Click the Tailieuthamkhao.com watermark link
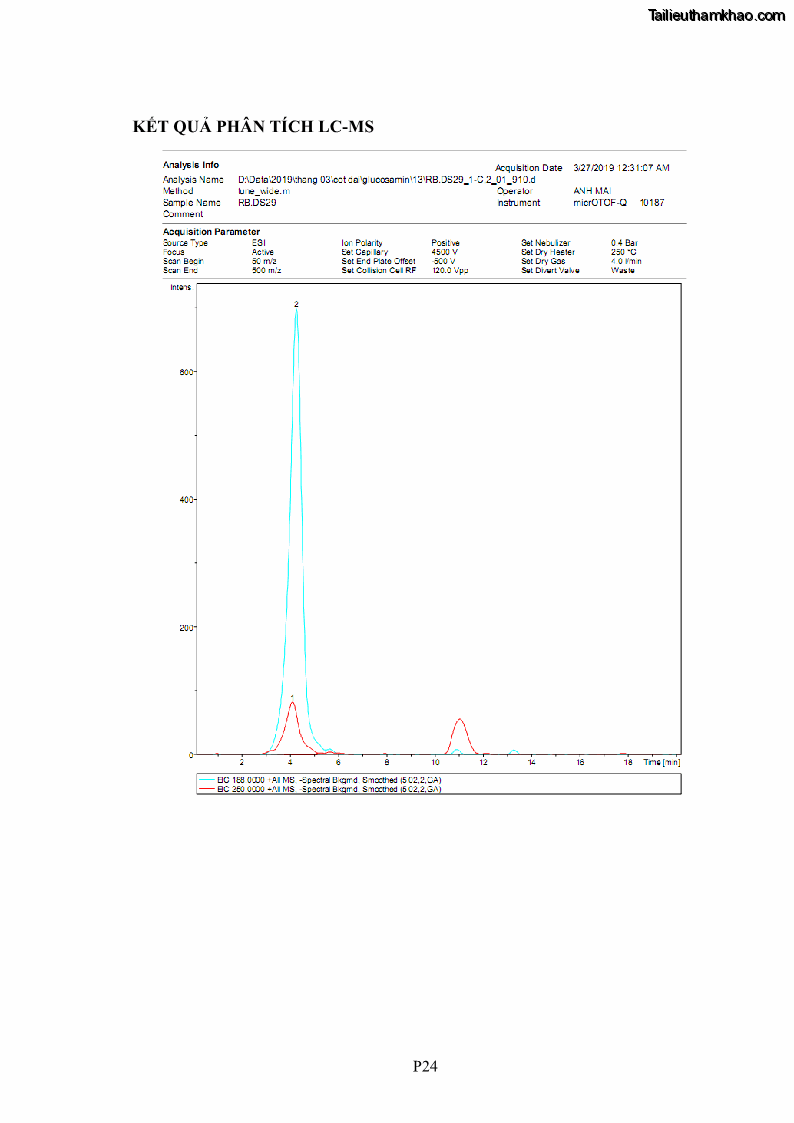This screenshot has width=794, height=1123. pyautogui.click(x=716, y=16)
